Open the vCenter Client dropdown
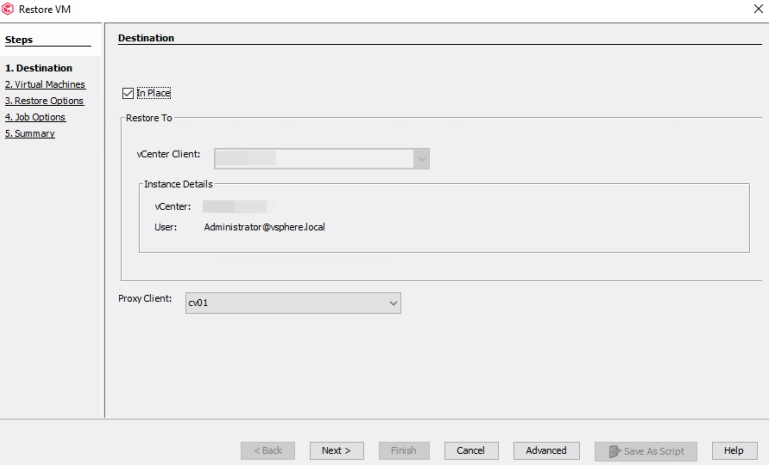 click(x=421, y=158)
